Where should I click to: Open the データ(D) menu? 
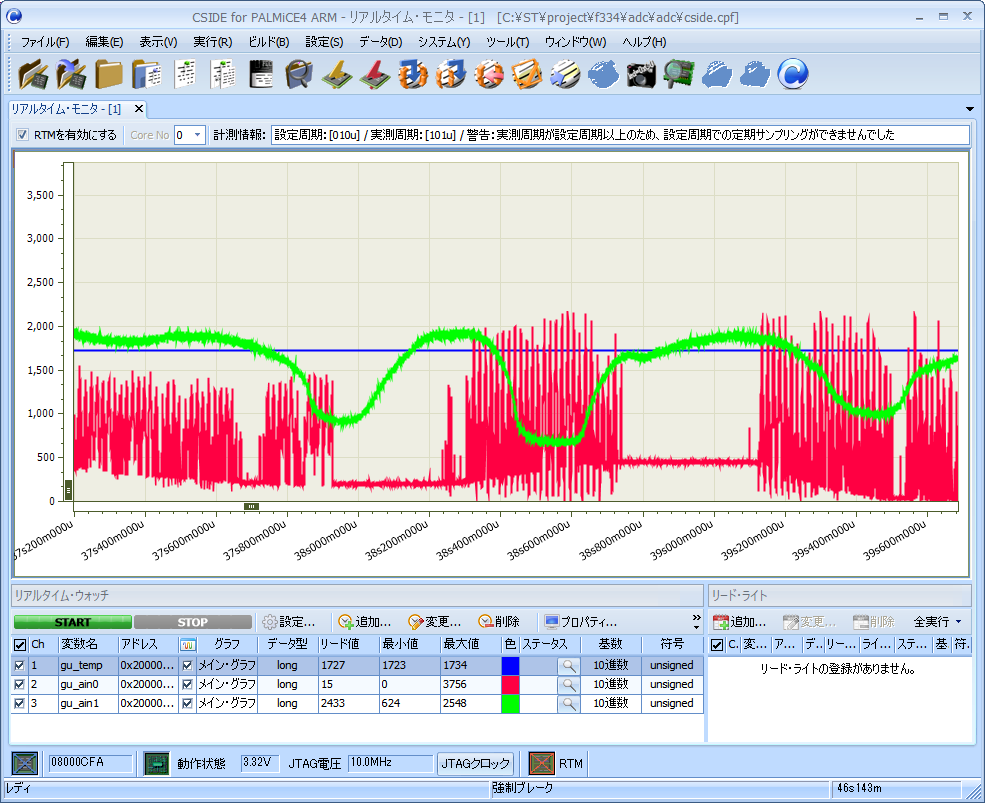(381, 42)
